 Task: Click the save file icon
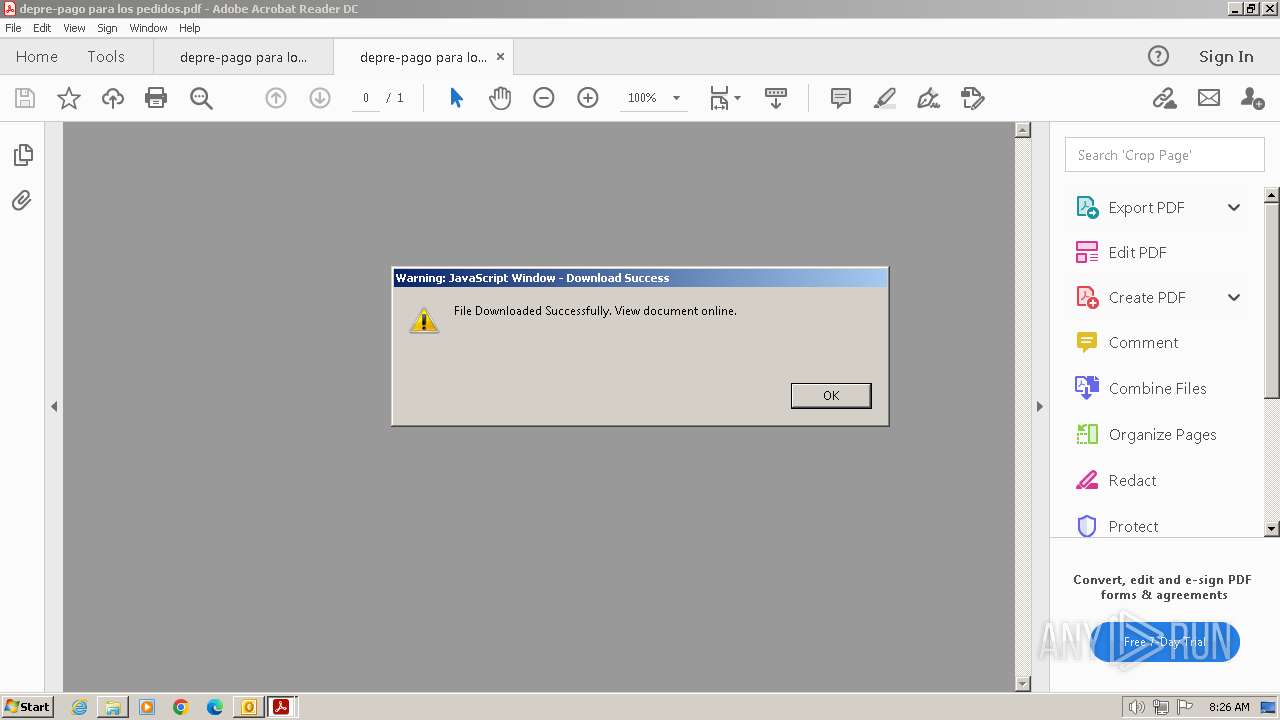(25, 98)
